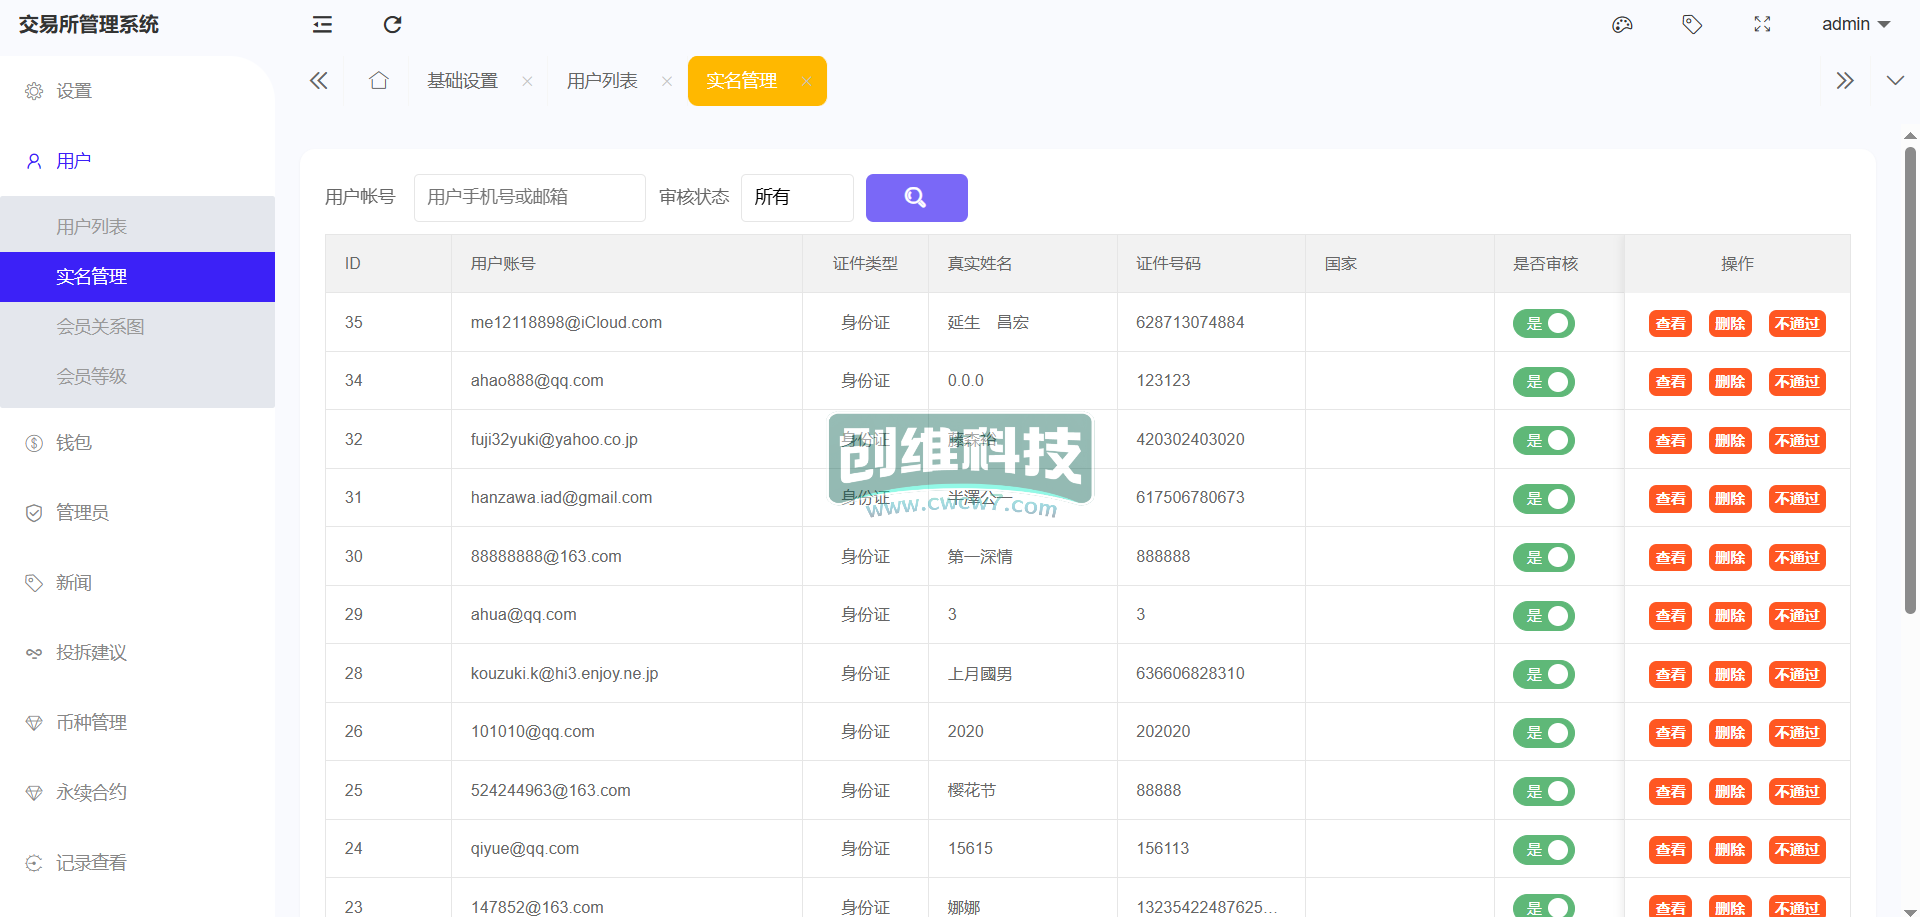Click 不通过 for user ID 32
Image resolution: width=1920 pixels, height=917 pixels.
[1796, 441]
